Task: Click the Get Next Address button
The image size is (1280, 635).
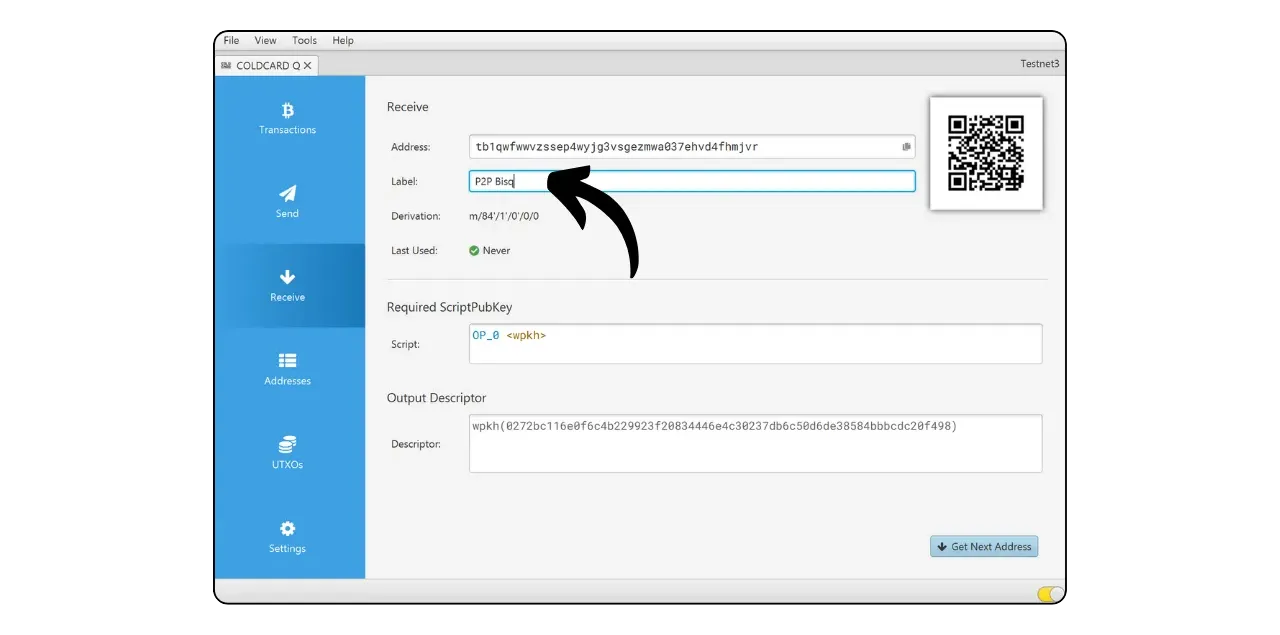Action: coord(984,547)
